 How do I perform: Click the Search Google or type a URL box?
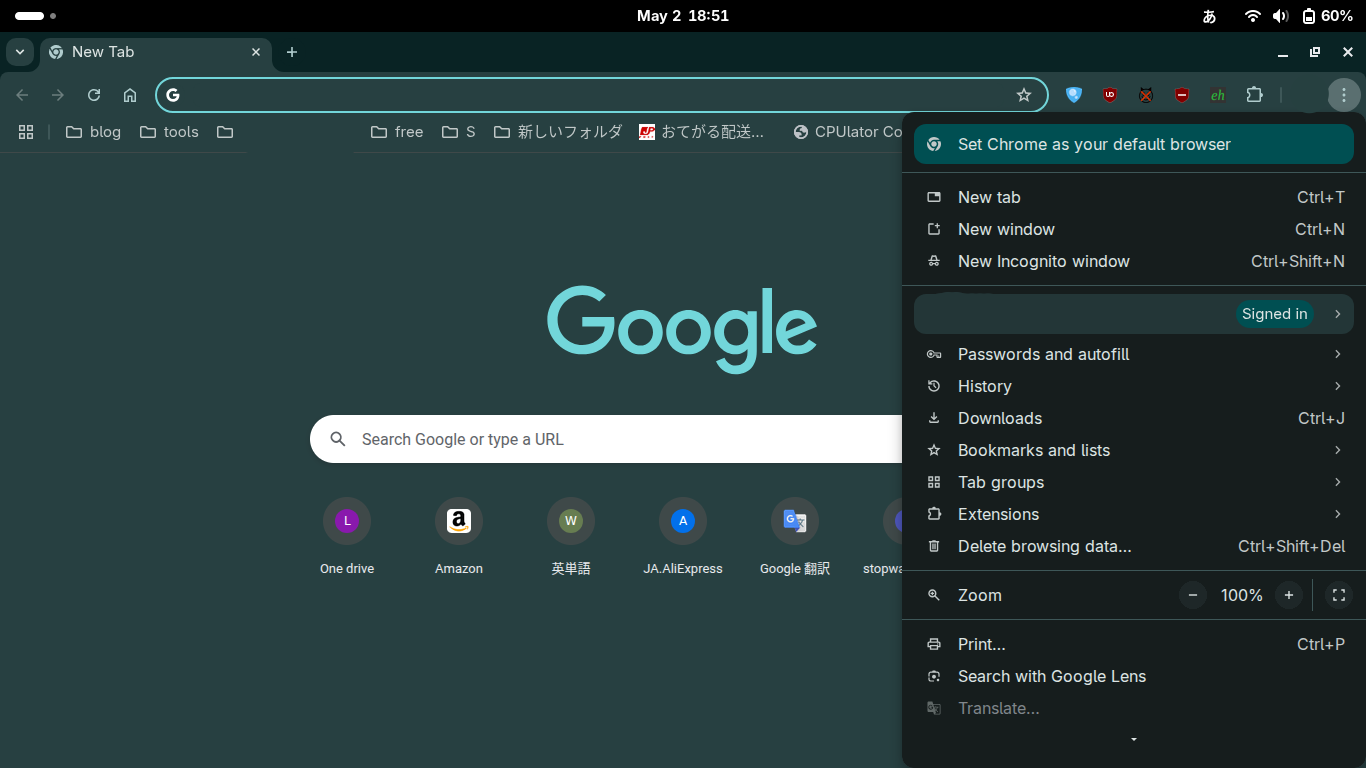(607, 439)
